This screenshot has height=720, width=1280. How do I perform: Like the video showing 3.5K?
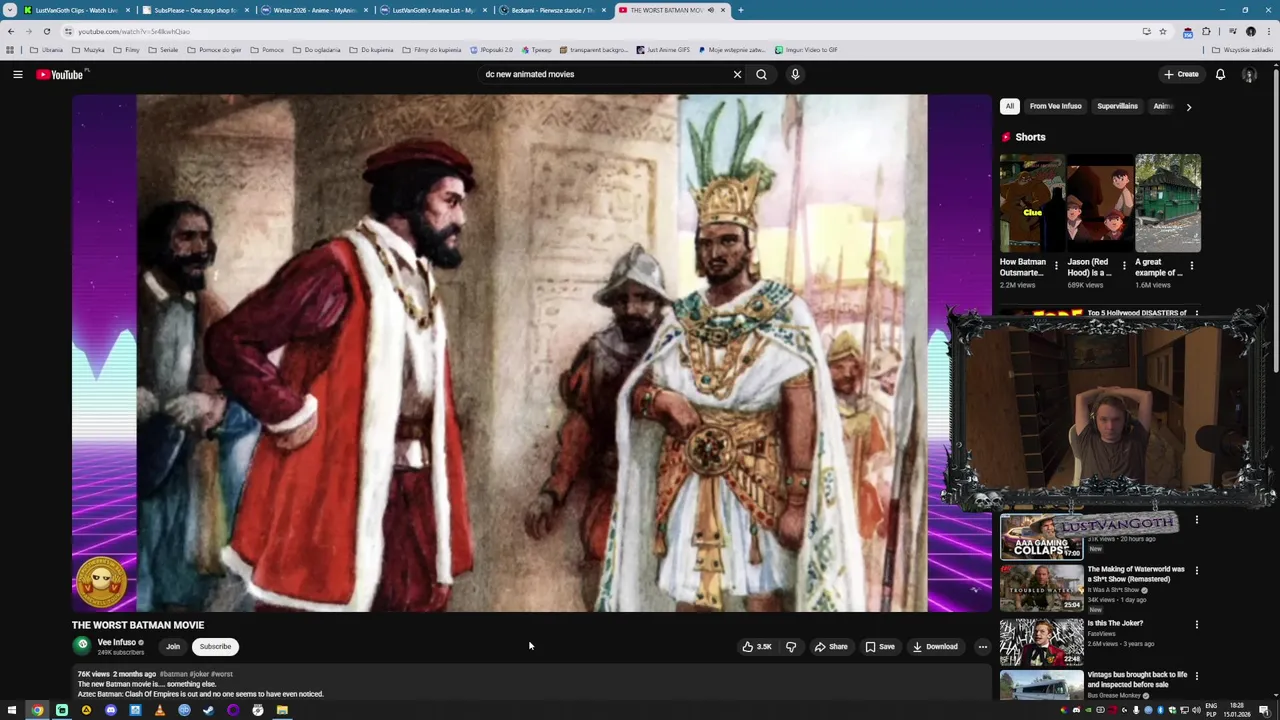[756, 647]
